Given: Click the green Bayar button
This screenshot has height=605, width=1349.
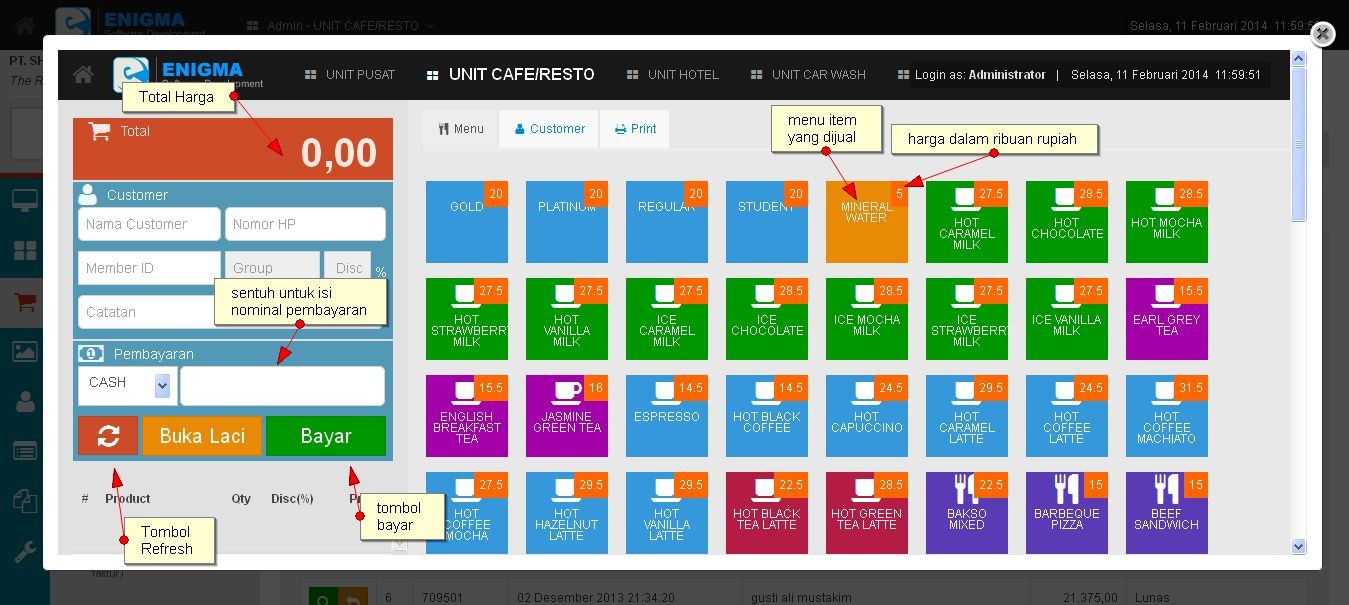Looking at the screenshot, I should (326, 436).
